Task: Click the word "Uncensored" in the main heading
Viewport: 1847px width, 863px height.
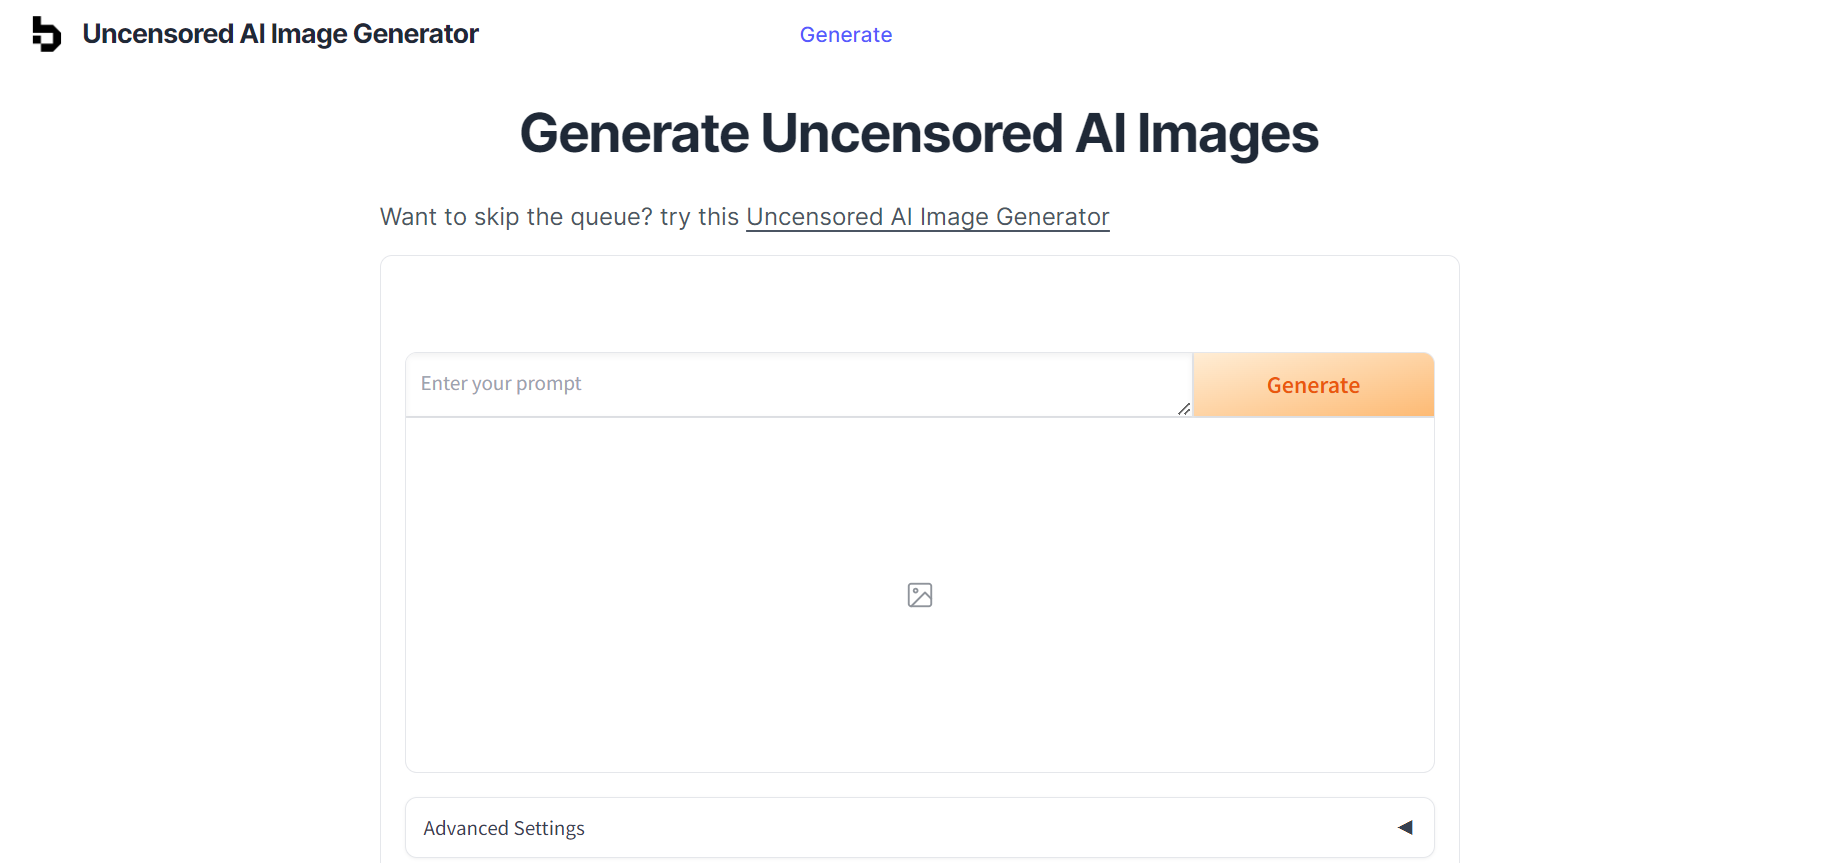Action: (911, 133)
